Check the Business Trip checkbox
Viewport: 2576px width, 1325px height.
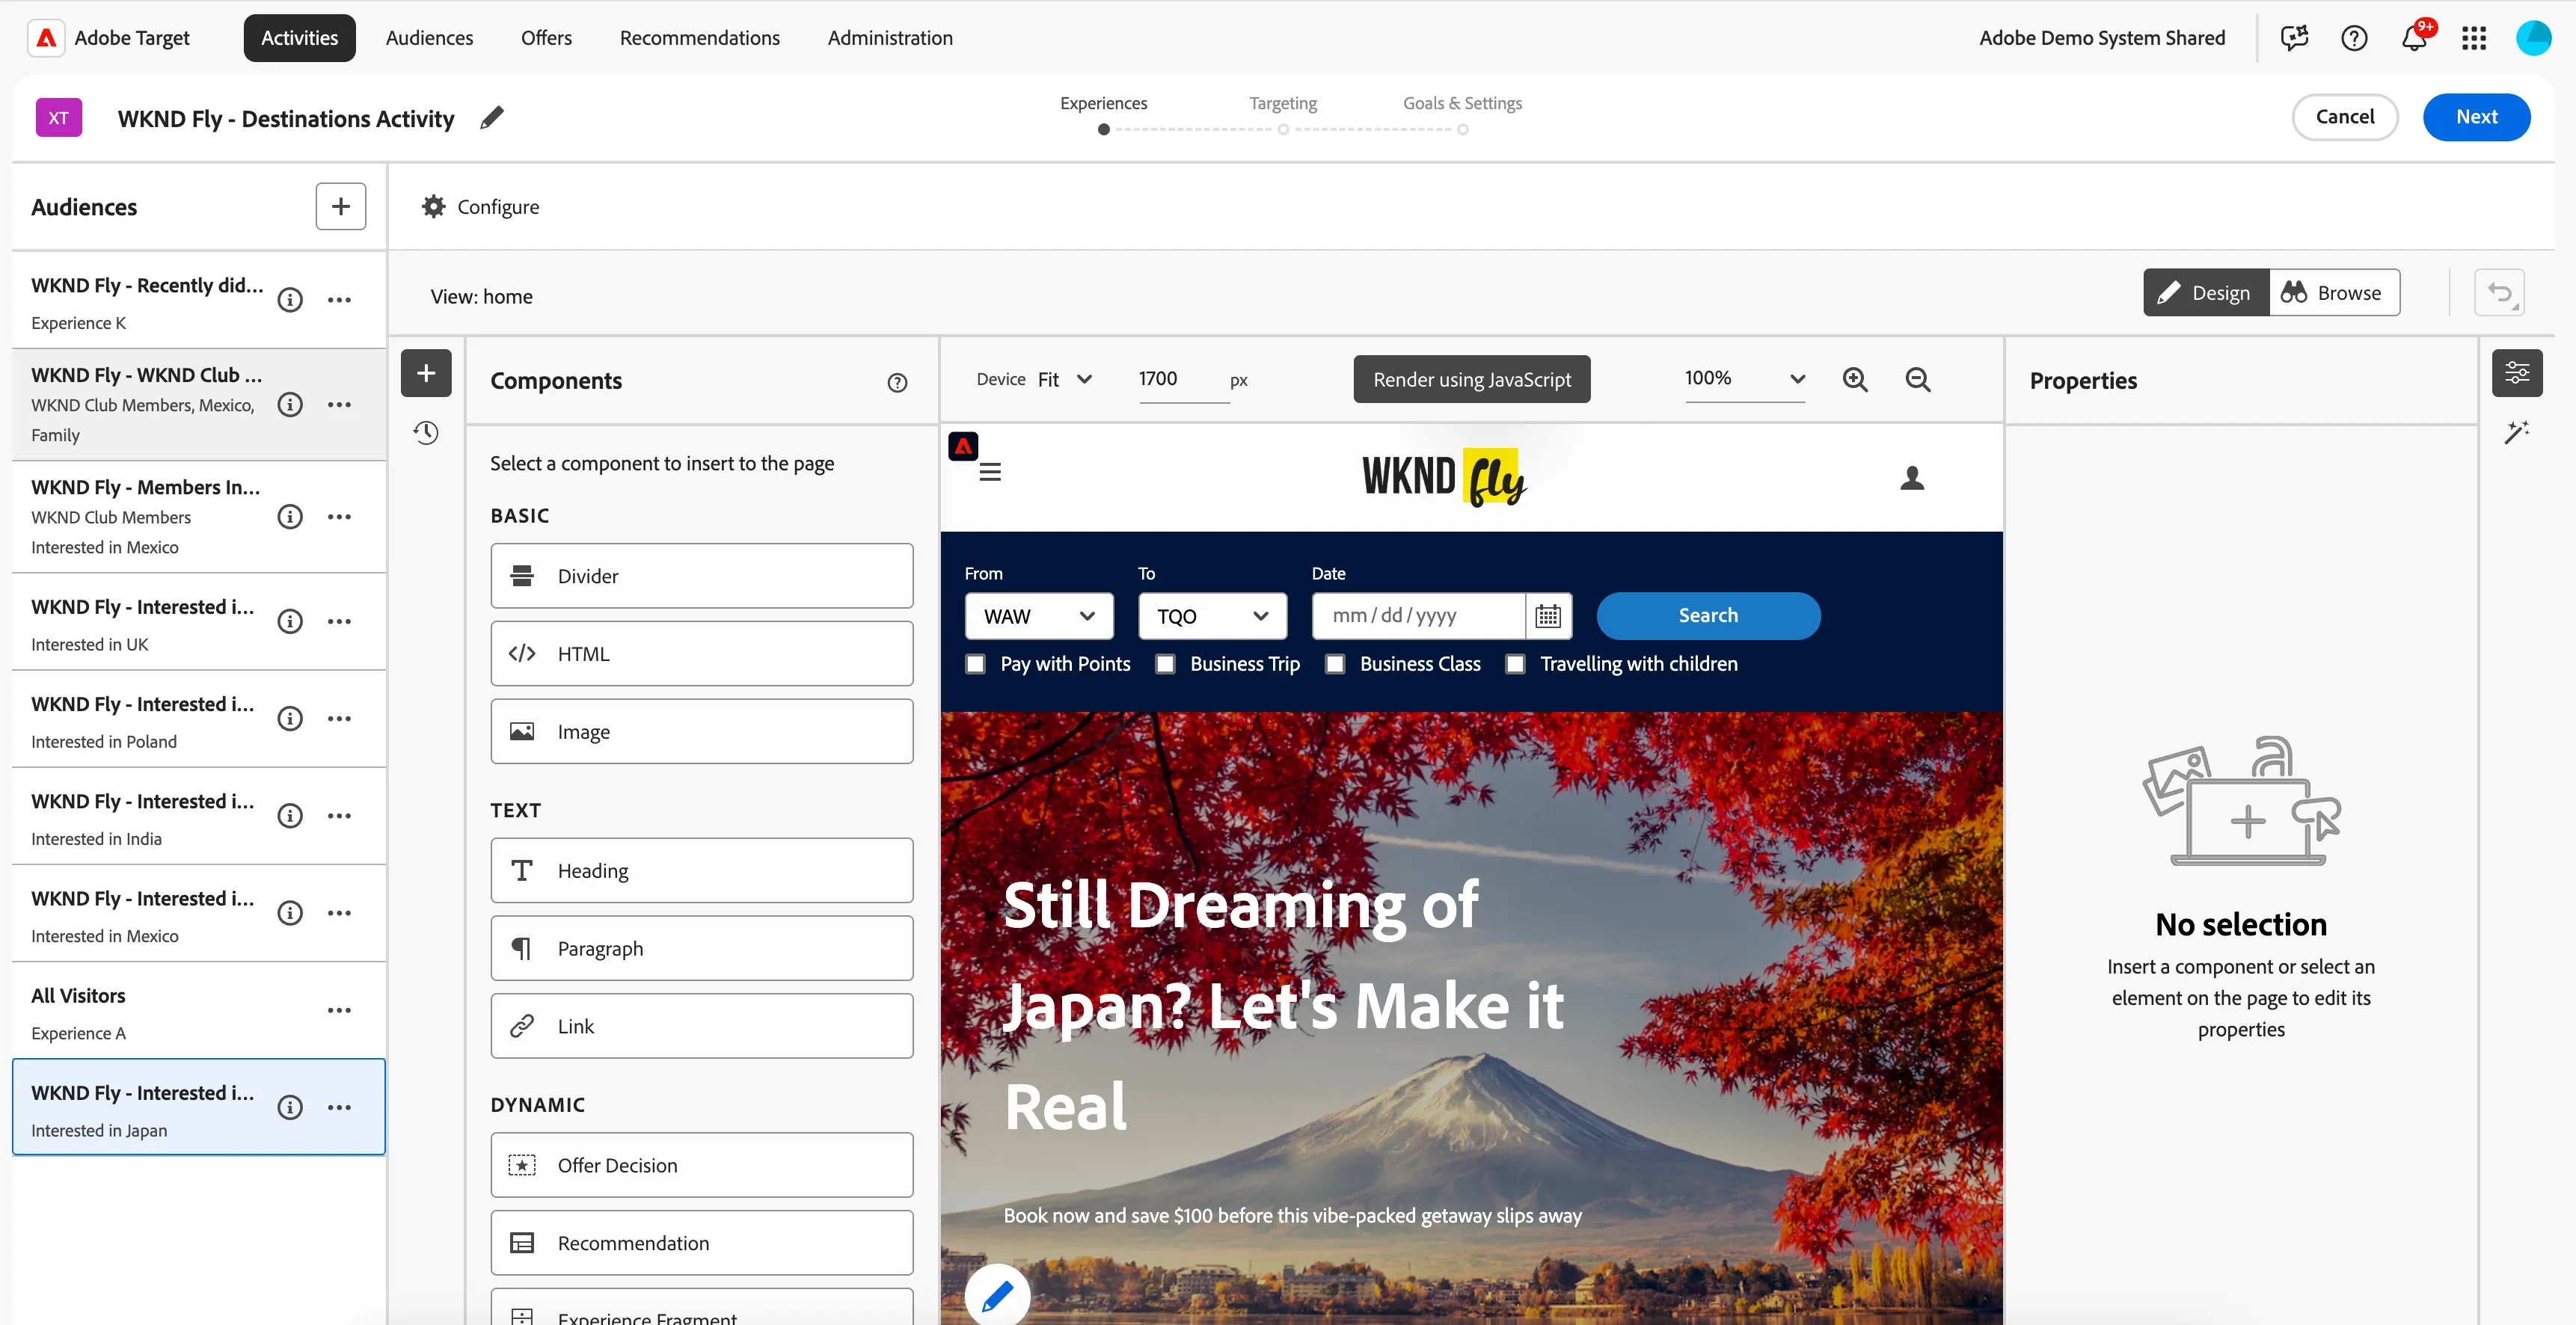click(1165, 664)
